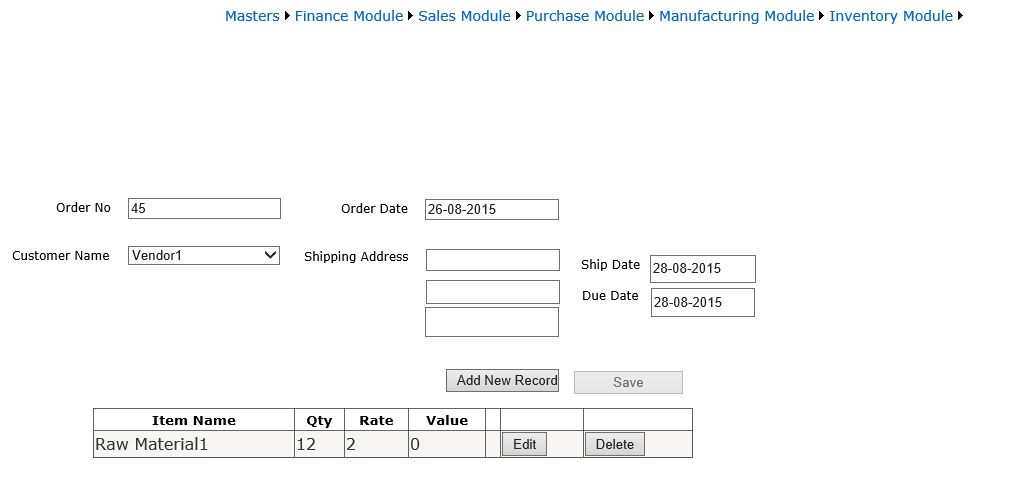The image size is (1024, 502).
Task: Open the Masters menu
Action: [252, 16]
